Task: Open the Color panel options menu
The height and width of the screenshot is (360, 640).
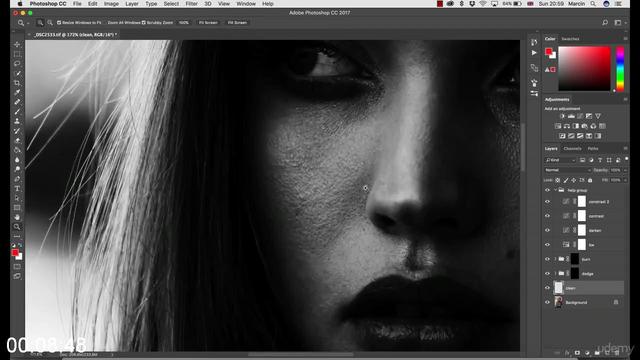Action: [625, 39]
